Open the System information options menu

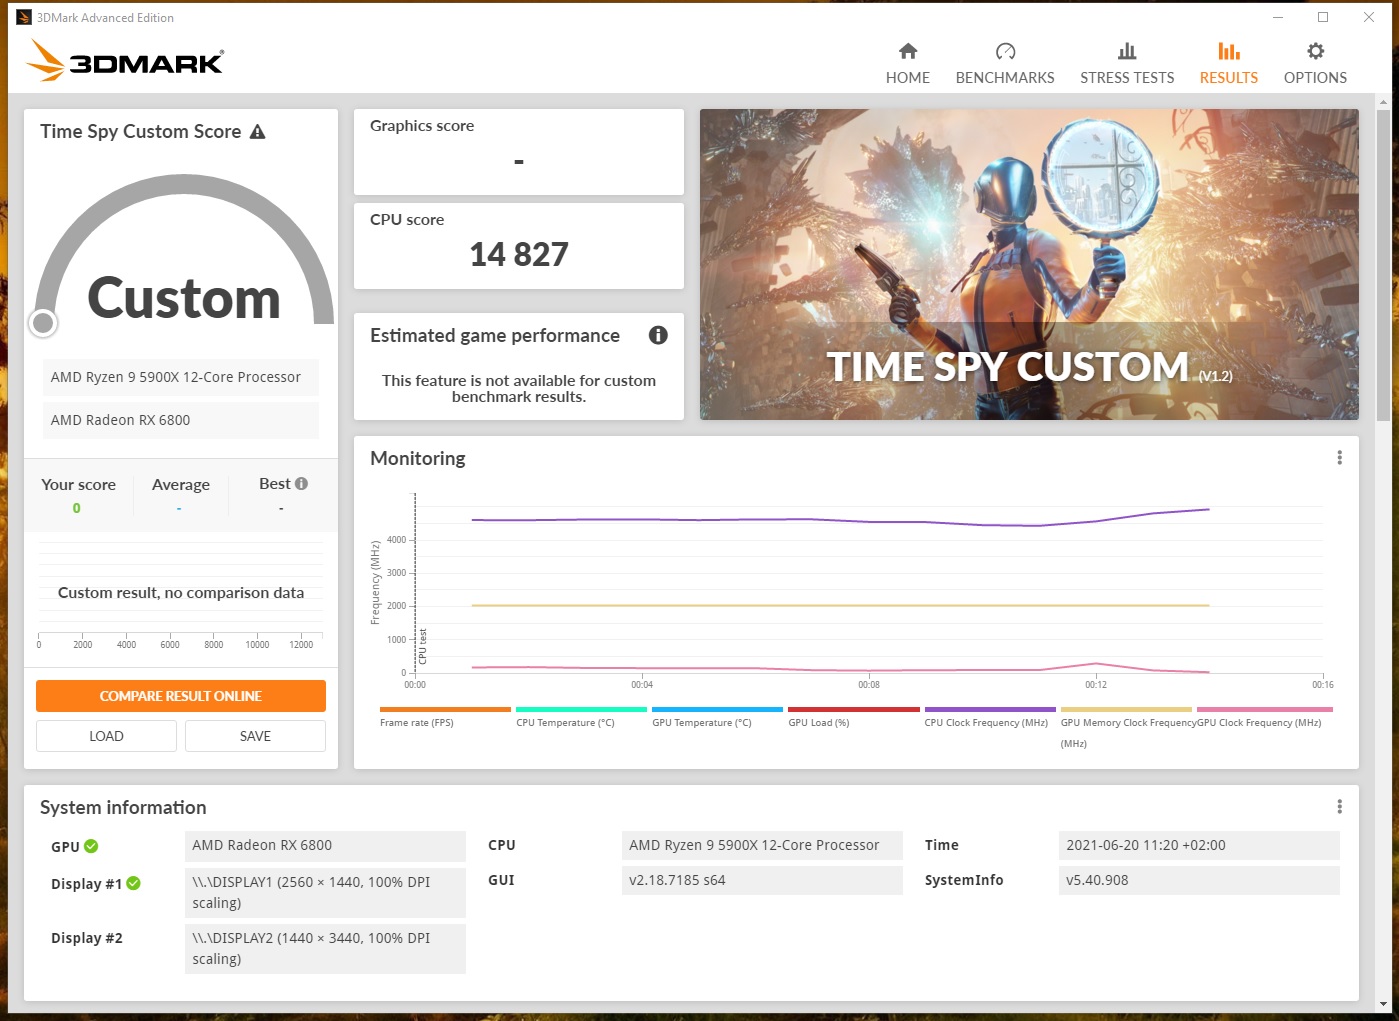point(1340,806)
